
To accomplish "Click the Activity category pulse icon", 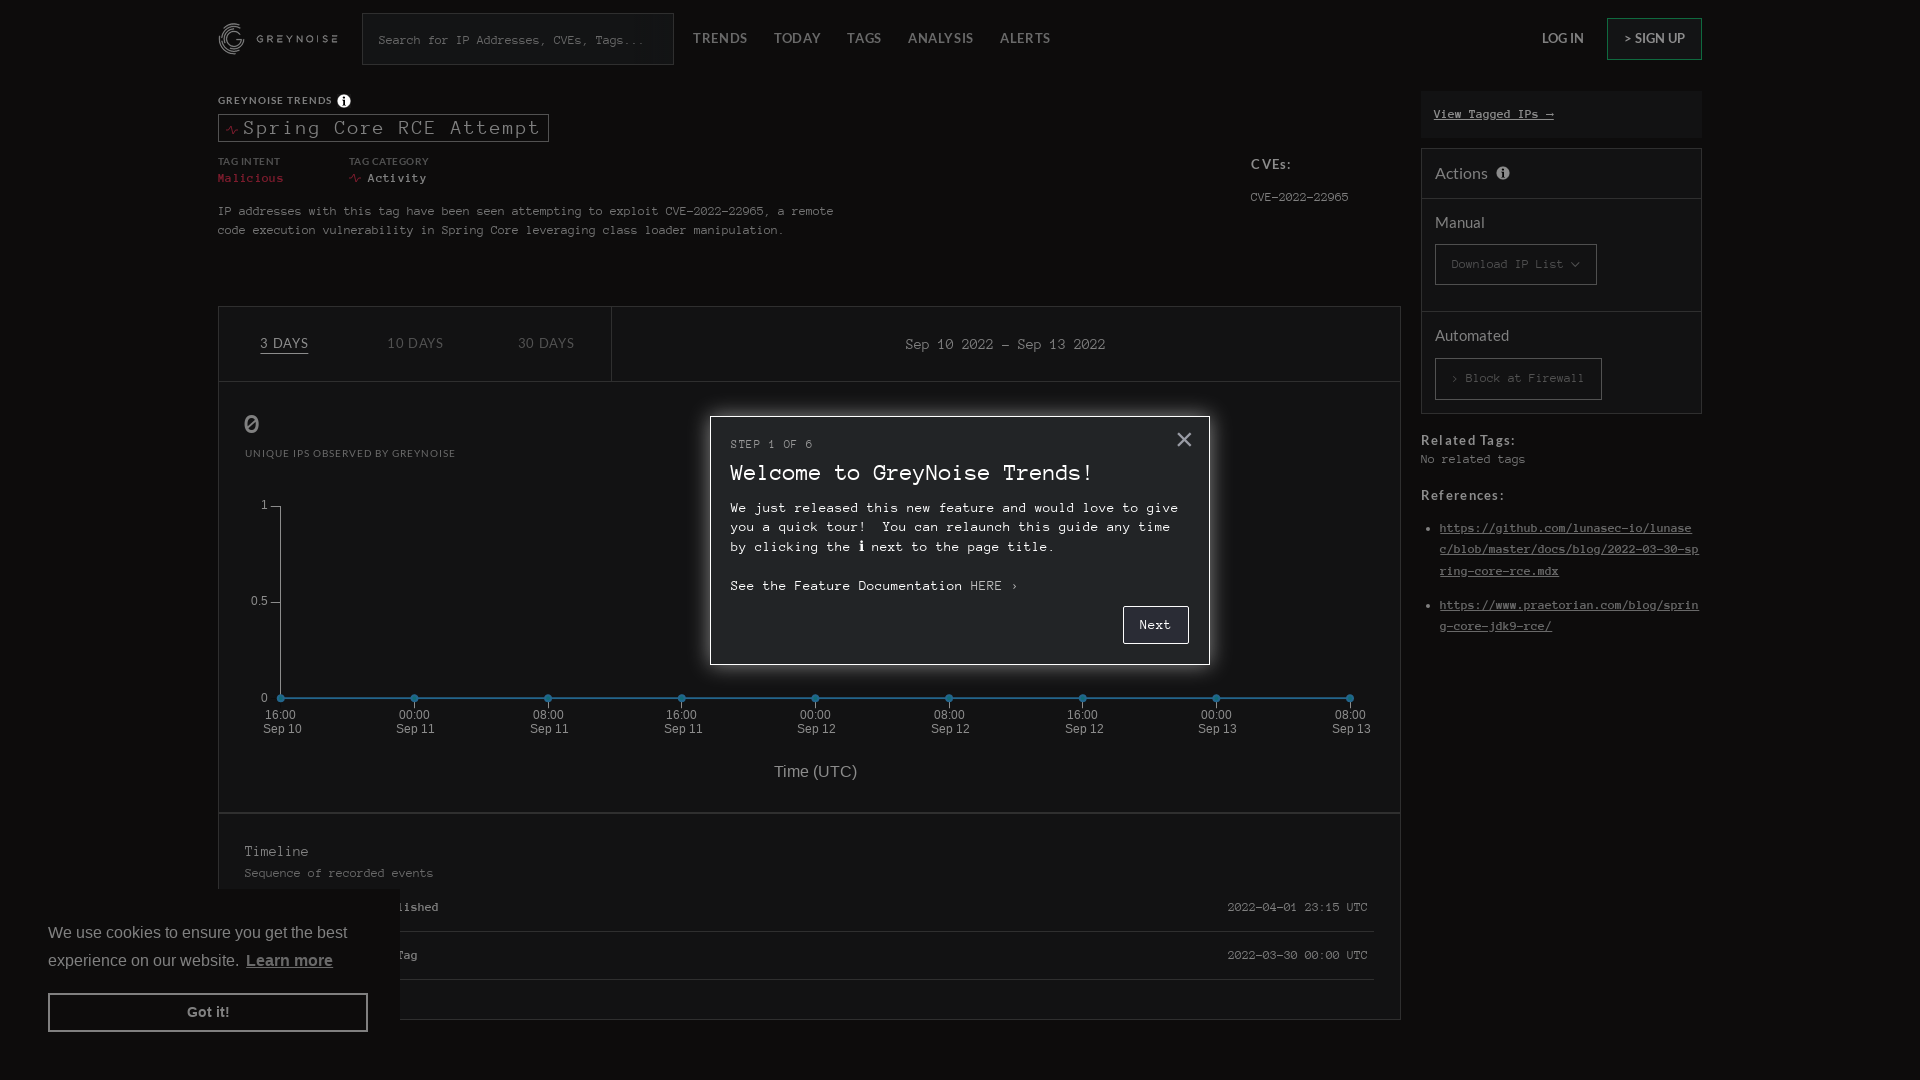I will 355,178.
